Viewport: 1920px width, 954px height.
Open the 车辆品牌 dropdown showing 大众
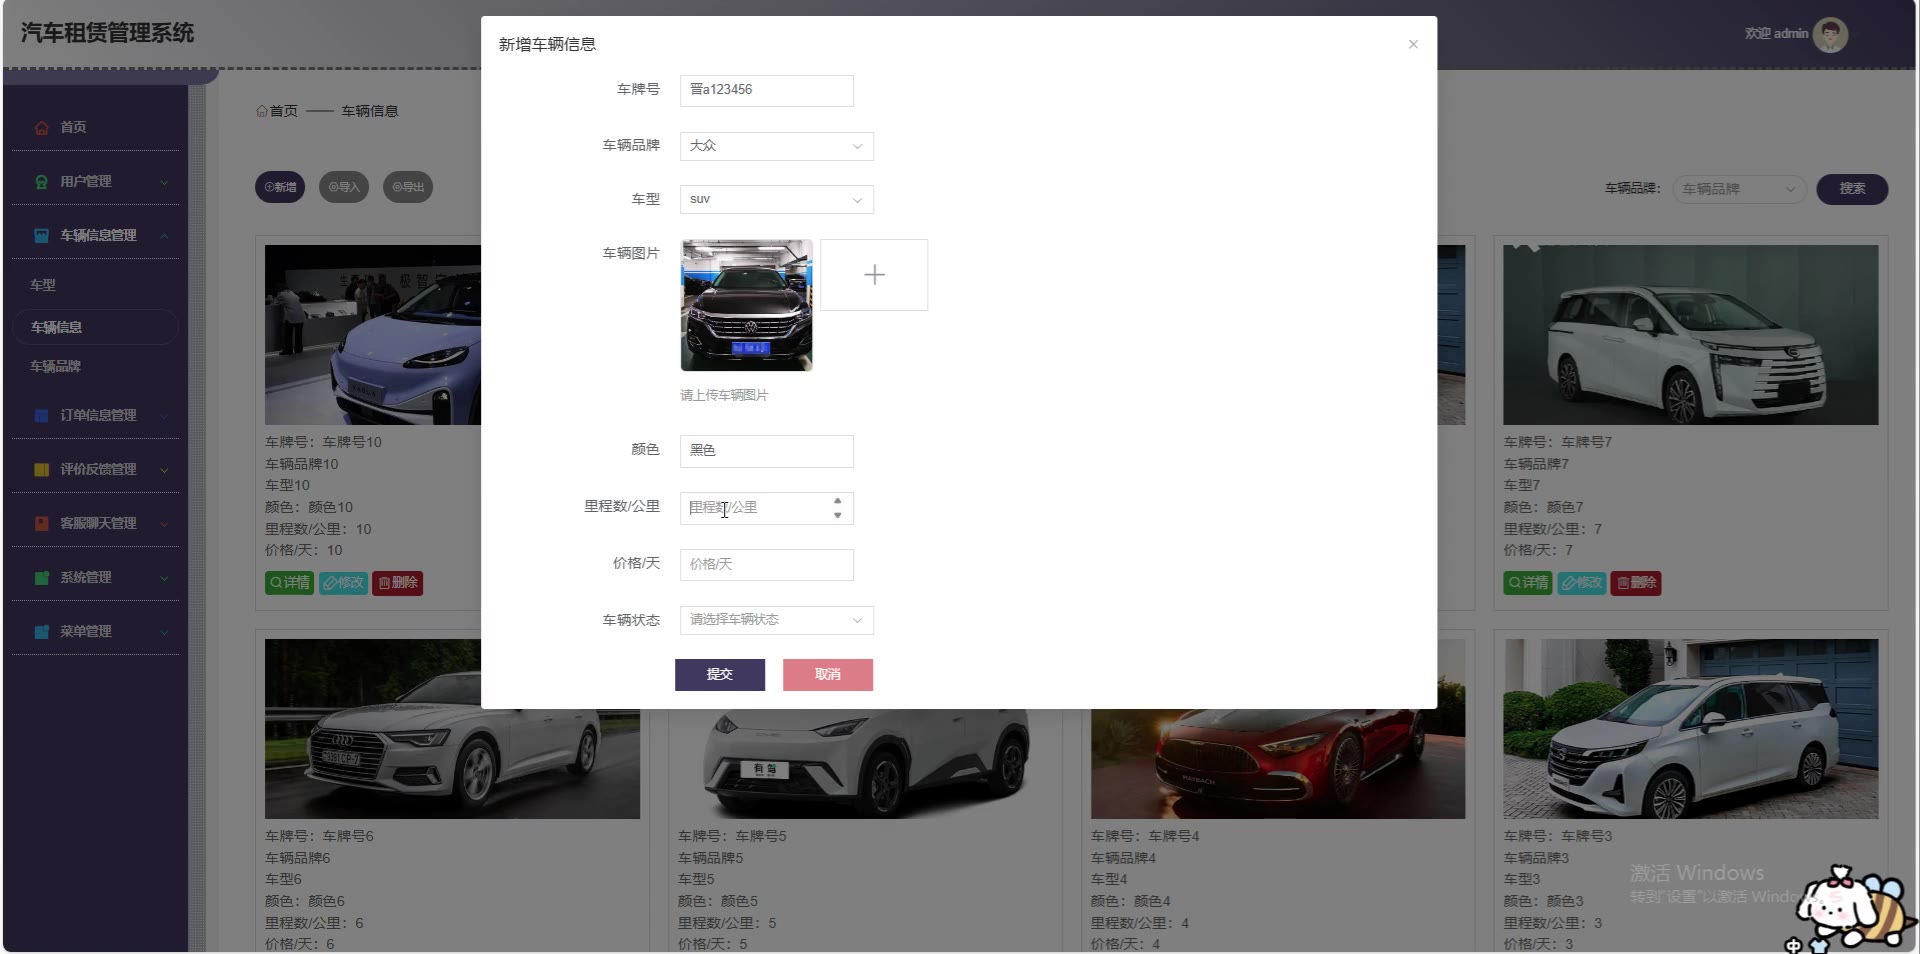pyautogui.click(x=777, y=146)
